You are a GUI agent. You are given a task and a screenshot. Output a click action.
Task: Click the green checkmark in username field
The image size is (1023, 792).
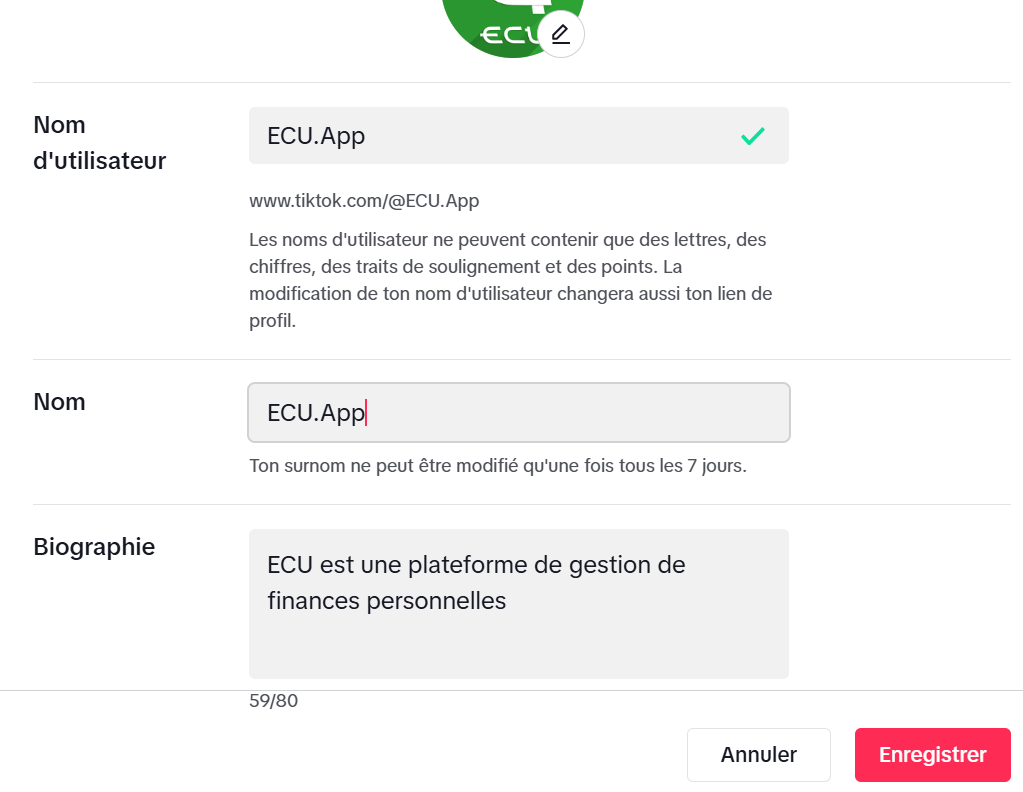coord(752,136)
